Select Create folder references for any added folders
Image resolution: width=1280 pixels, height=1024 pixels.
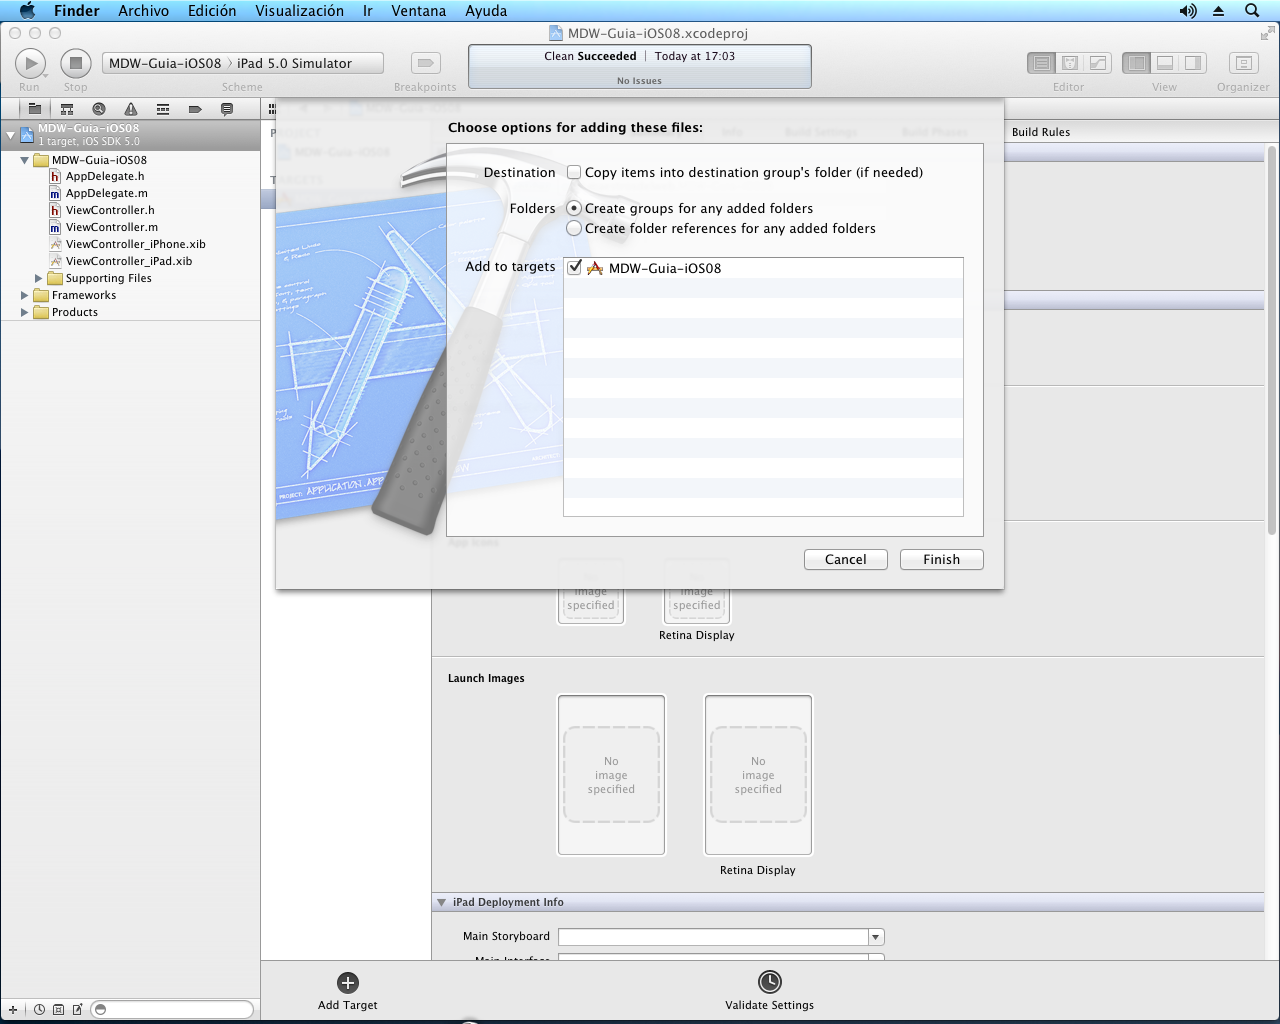574,228
